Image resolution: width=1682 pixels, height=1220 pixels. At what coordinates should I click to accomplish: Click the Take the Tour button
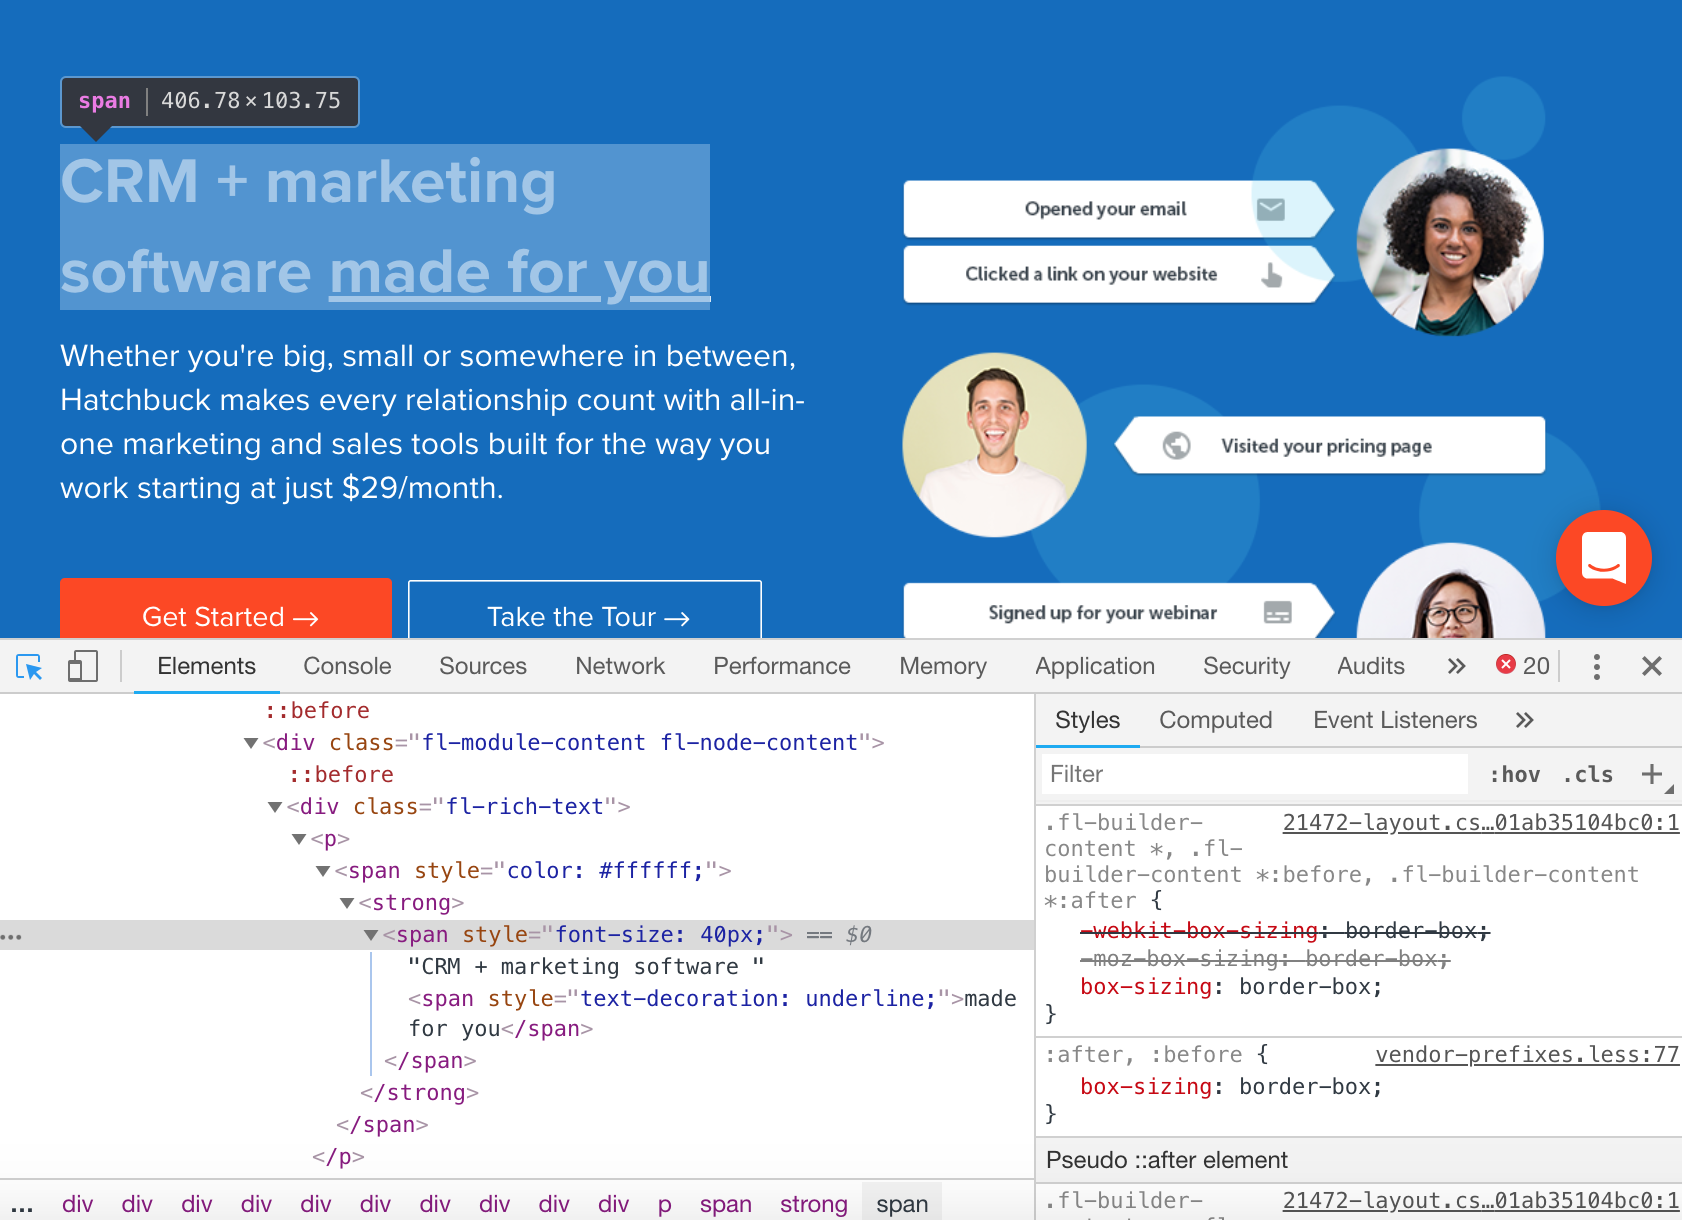pyautogui.click(x=585, y=609)
